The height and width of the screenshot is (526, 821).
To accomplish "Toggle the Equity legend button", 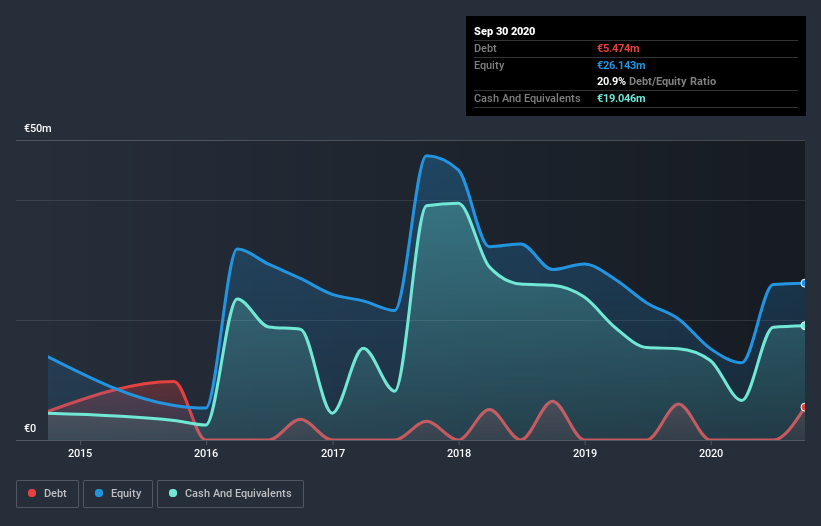I will 118,494.
